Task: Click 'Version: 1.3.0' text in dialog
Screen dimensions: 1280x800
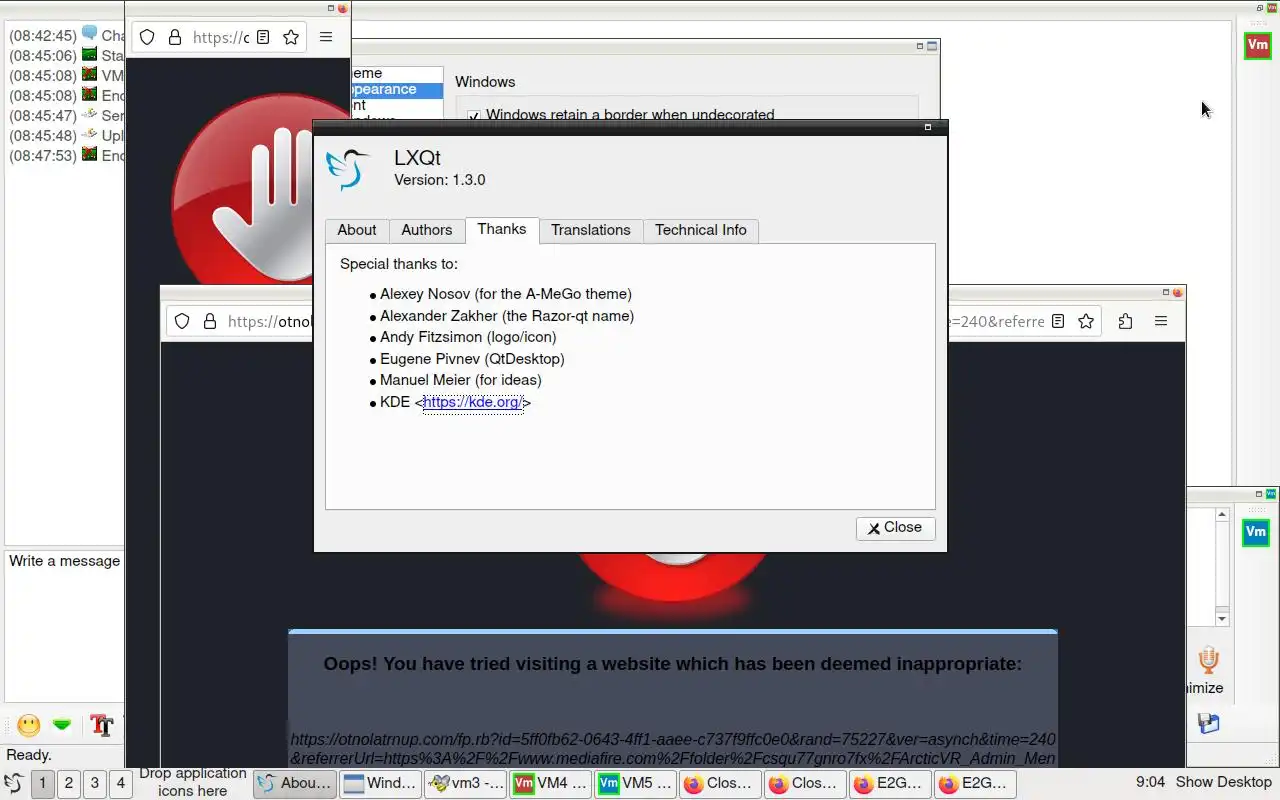Action: pos(439,180)
